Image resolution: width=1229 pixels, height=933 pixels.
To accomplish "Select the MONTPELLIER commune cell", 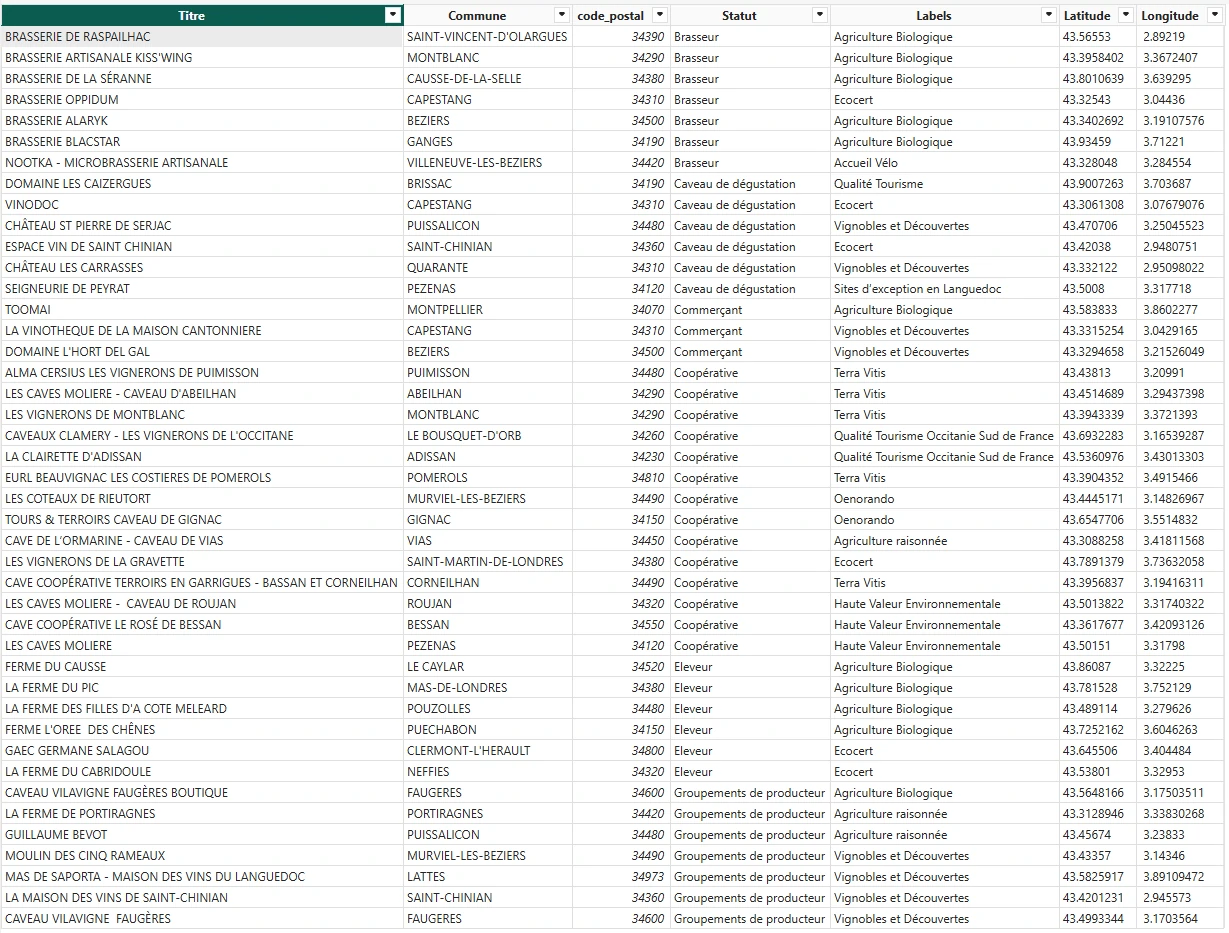I will coord(445,310).
